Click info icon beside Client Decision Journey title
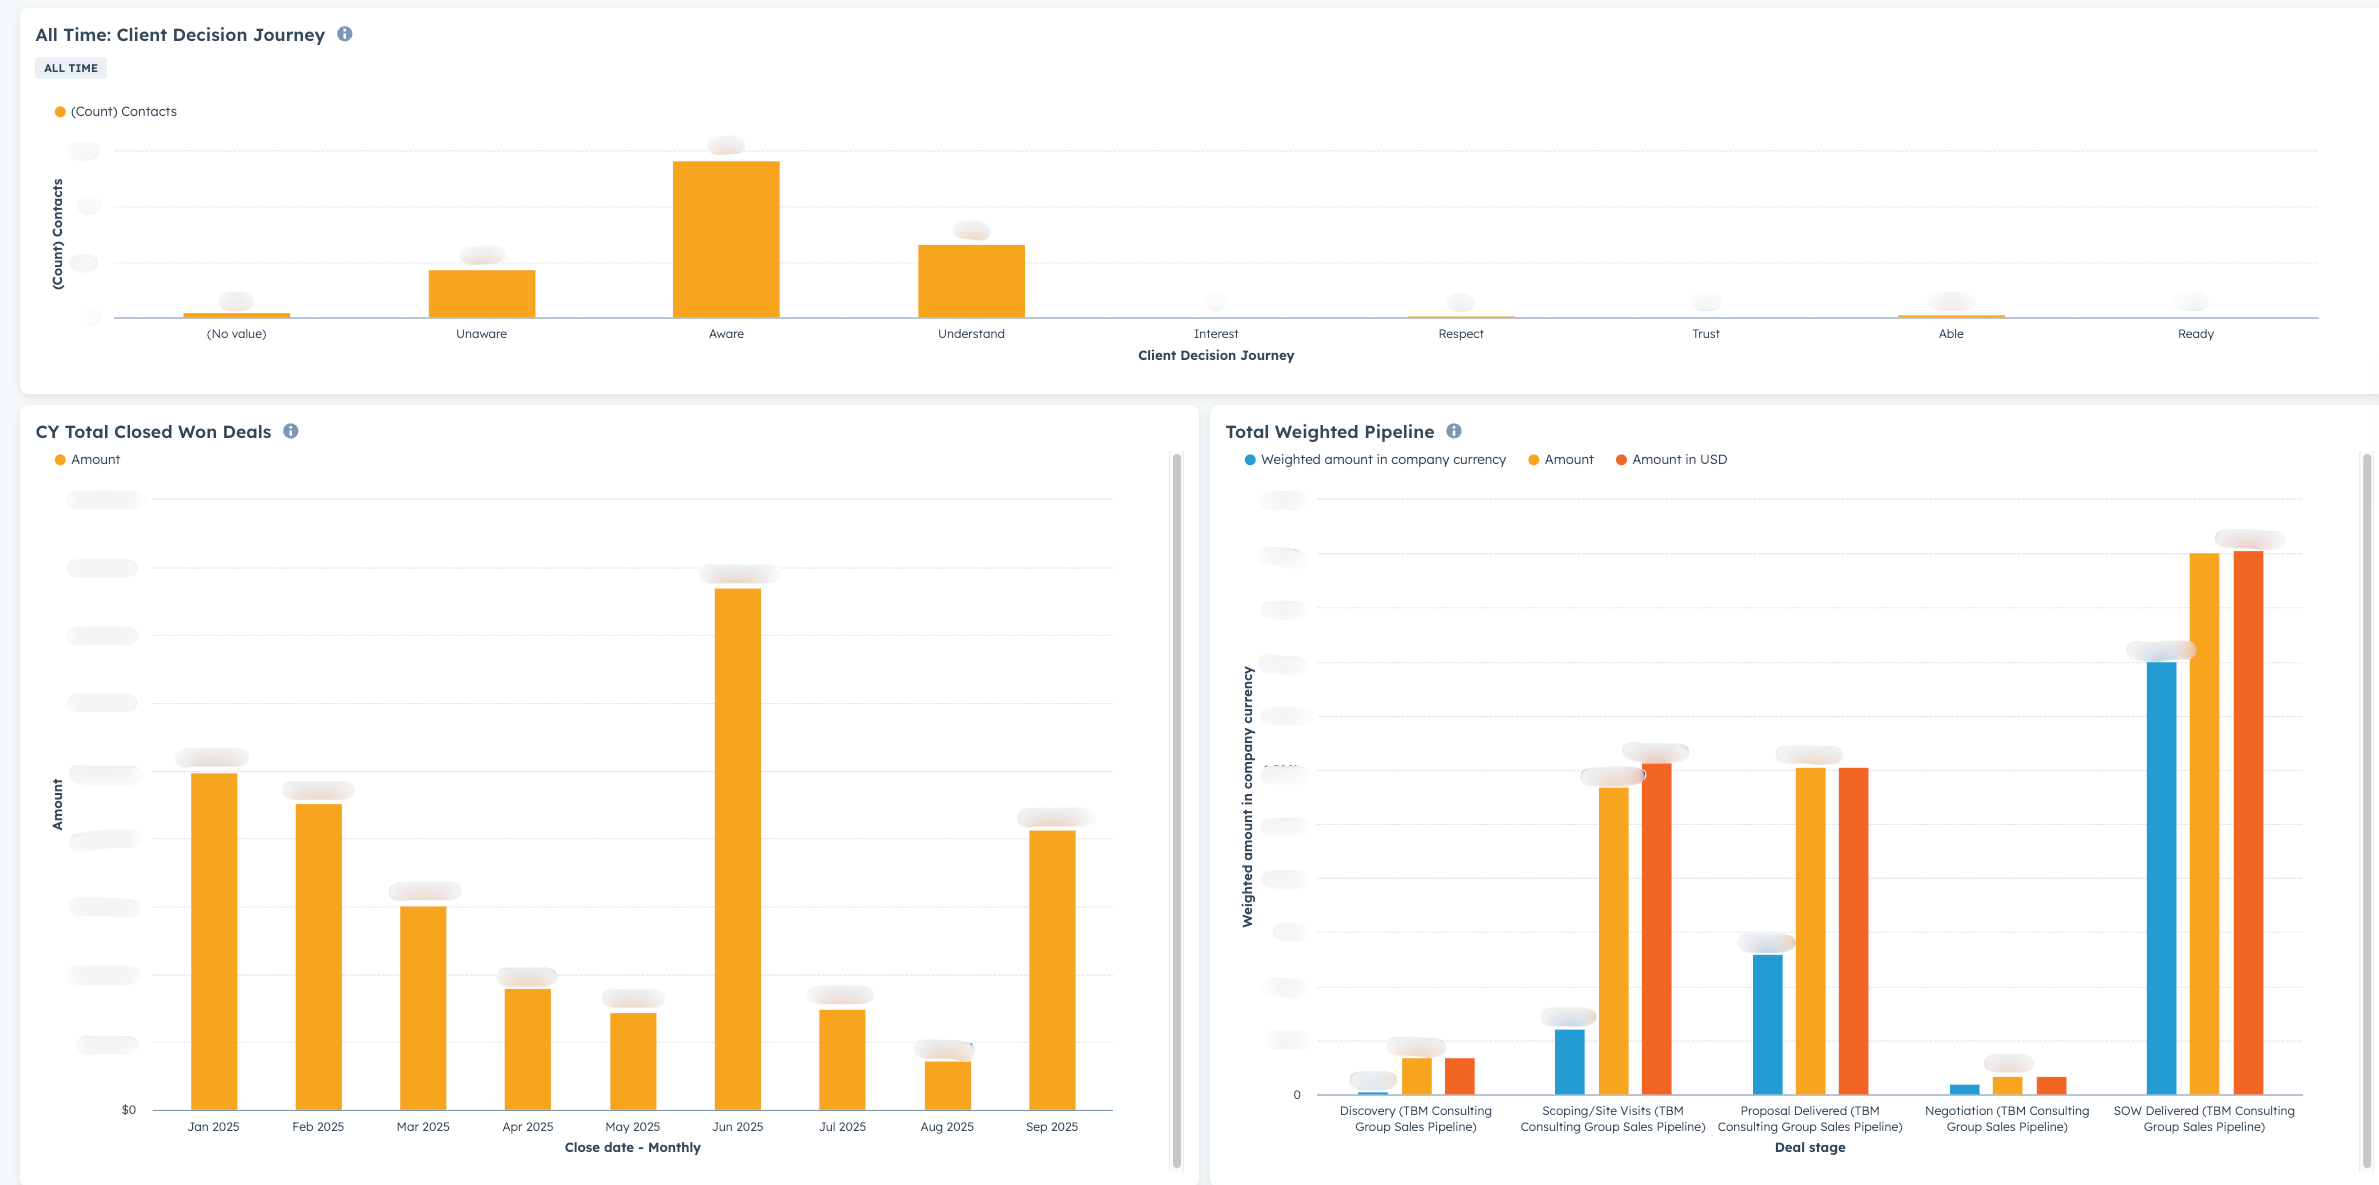The image size is (2379, 1185). (x=345, y=34)
